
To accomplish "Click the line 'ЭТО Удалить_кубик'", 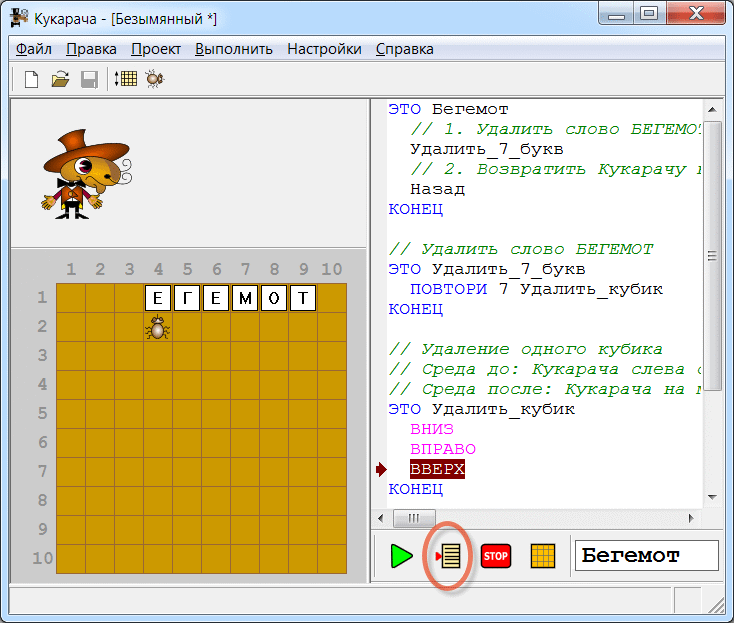I will click(481, 409).
